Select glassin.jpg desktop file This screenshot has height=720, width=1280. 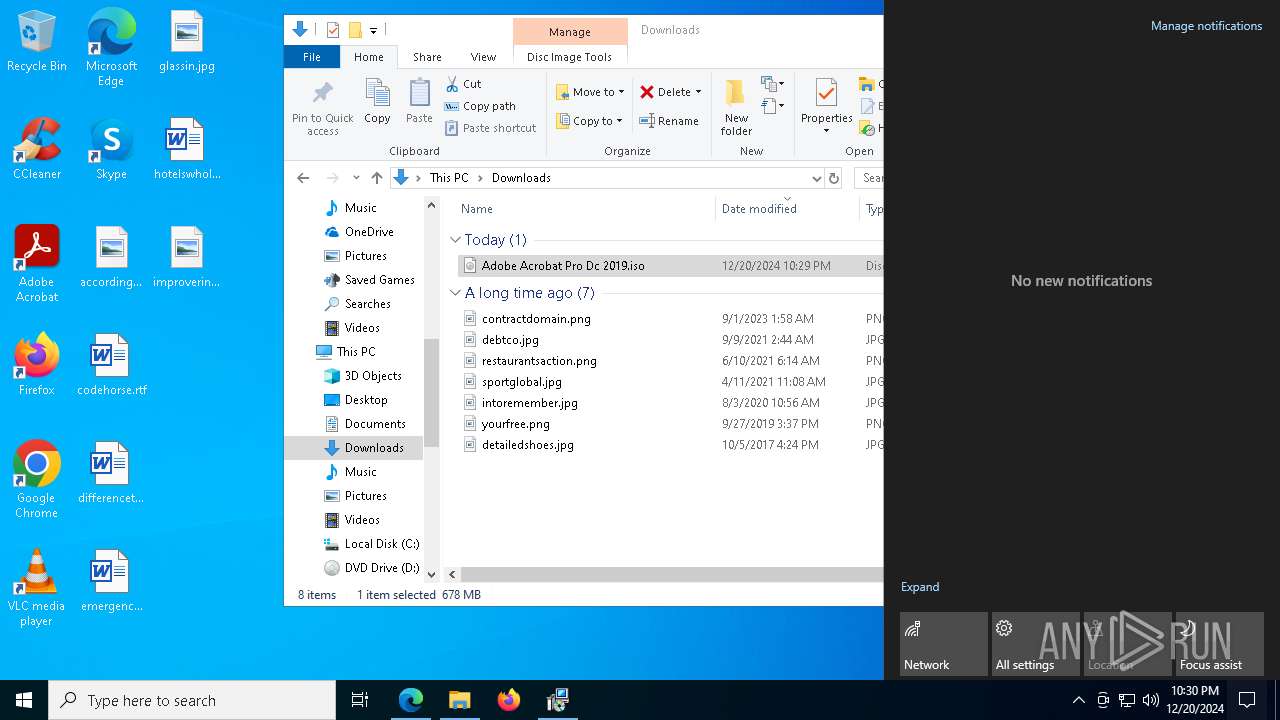pyautogui.click(x=187, y=43)
